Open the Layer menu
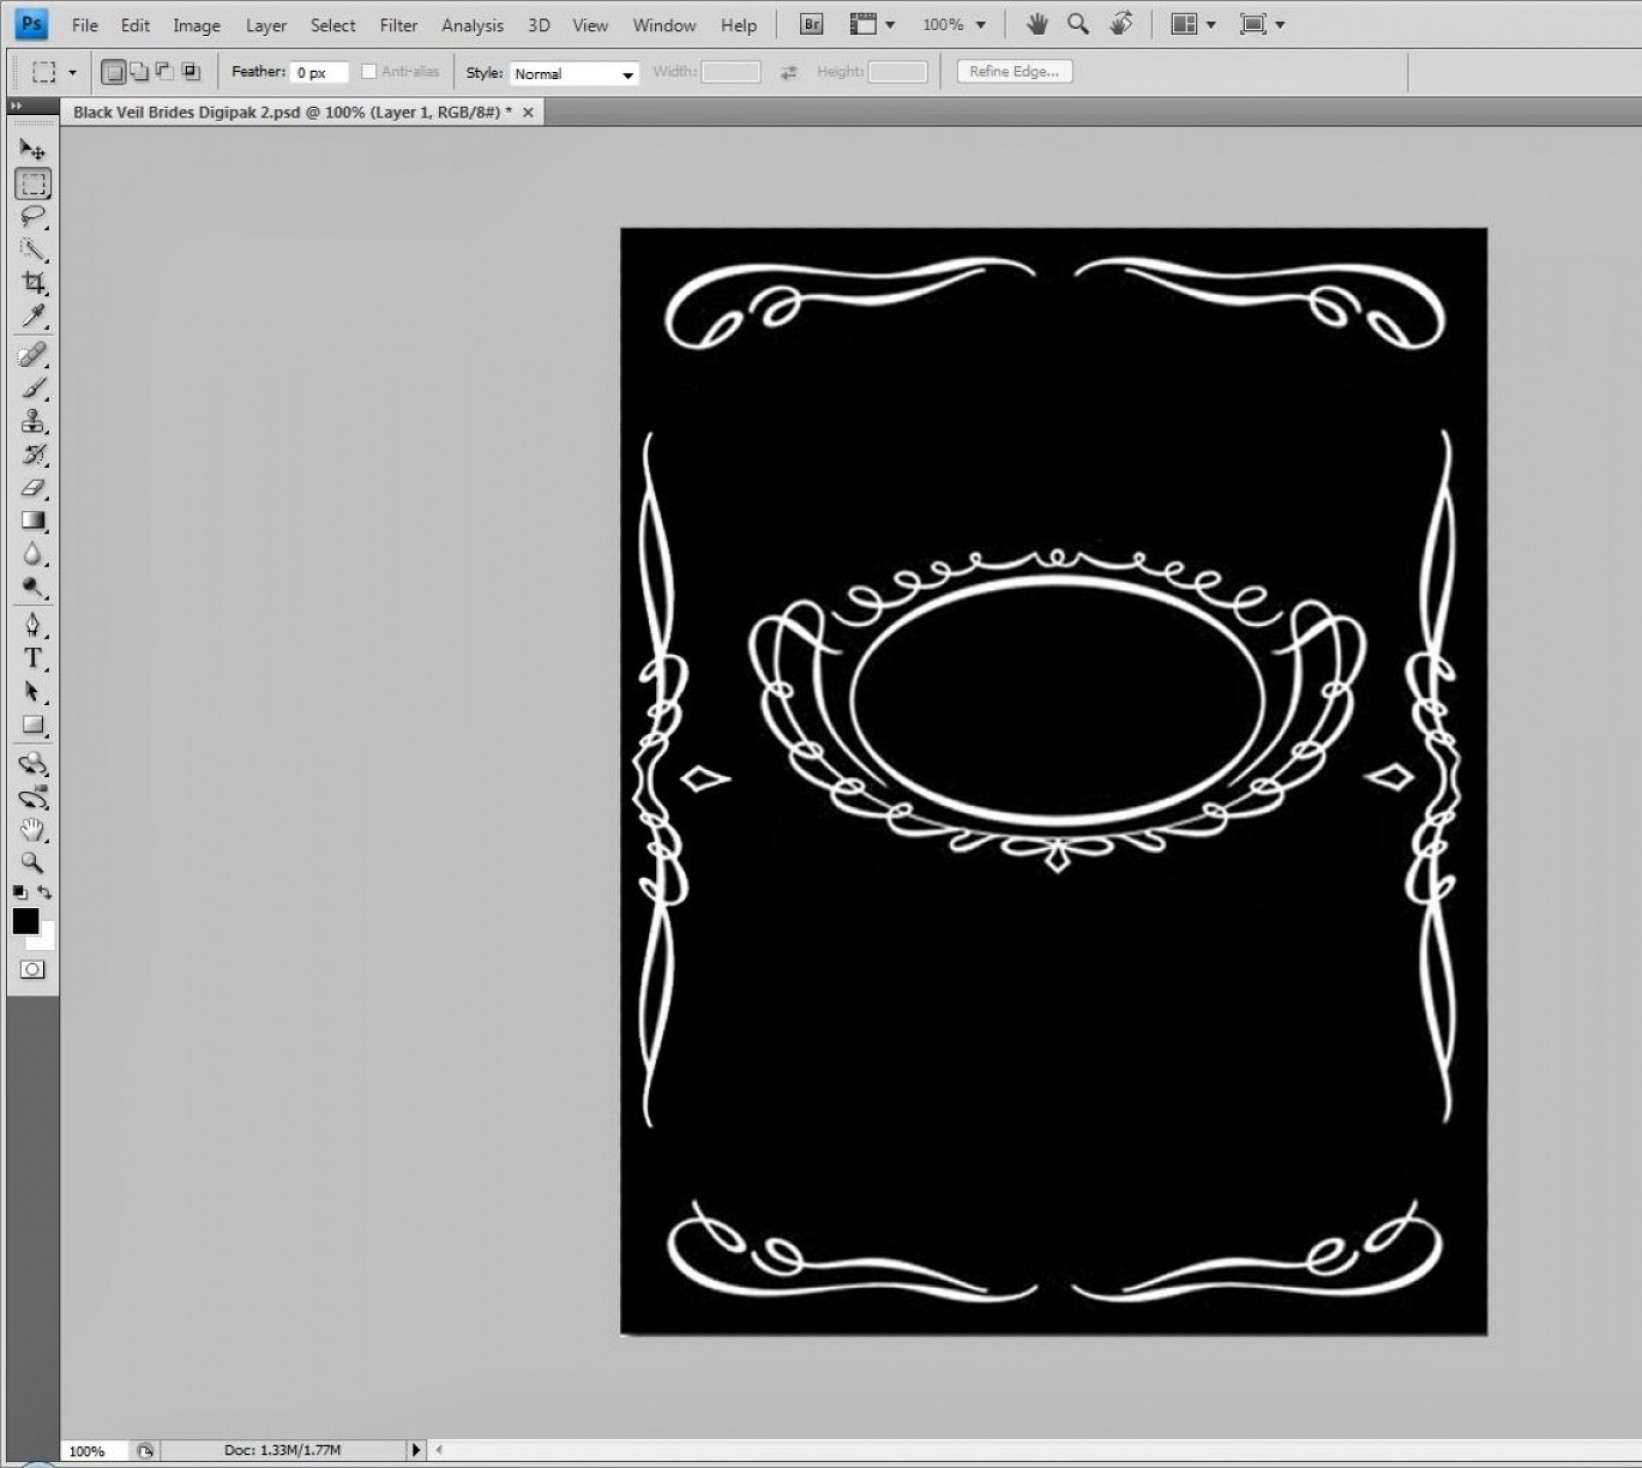 point(266,26)
